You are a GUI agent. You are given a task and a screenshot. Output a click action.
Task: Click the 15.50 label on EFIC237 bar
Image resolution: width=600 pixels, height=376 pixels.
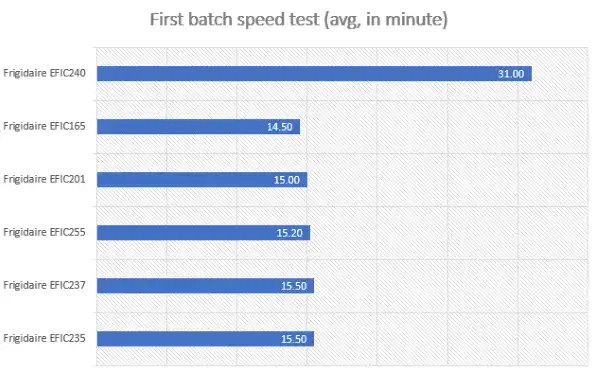coord(294,286)
